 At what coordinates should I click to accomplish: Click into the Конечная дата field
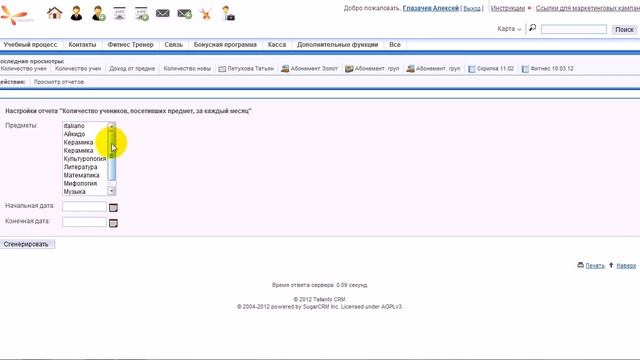(x=84, y=222)
